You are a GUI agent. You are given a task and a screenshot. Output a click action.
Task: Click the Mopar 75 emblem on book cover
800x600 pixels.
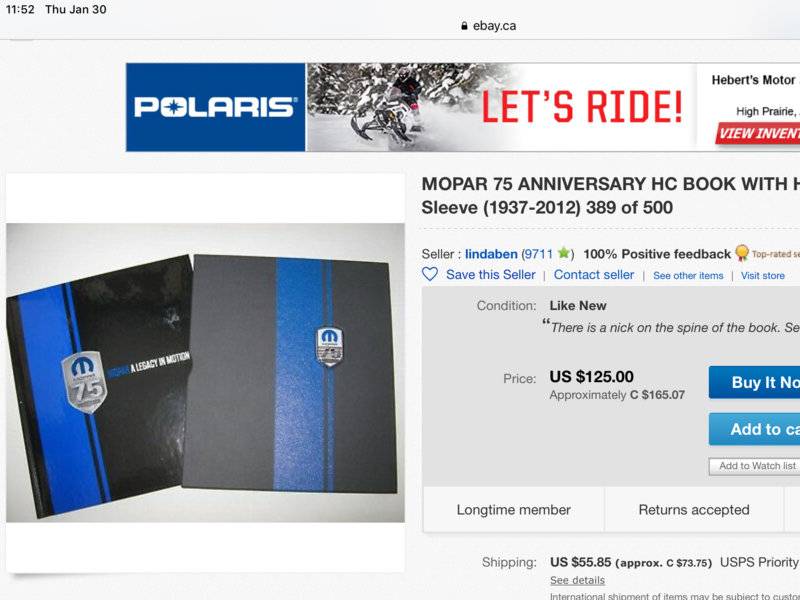coord(85,380)
